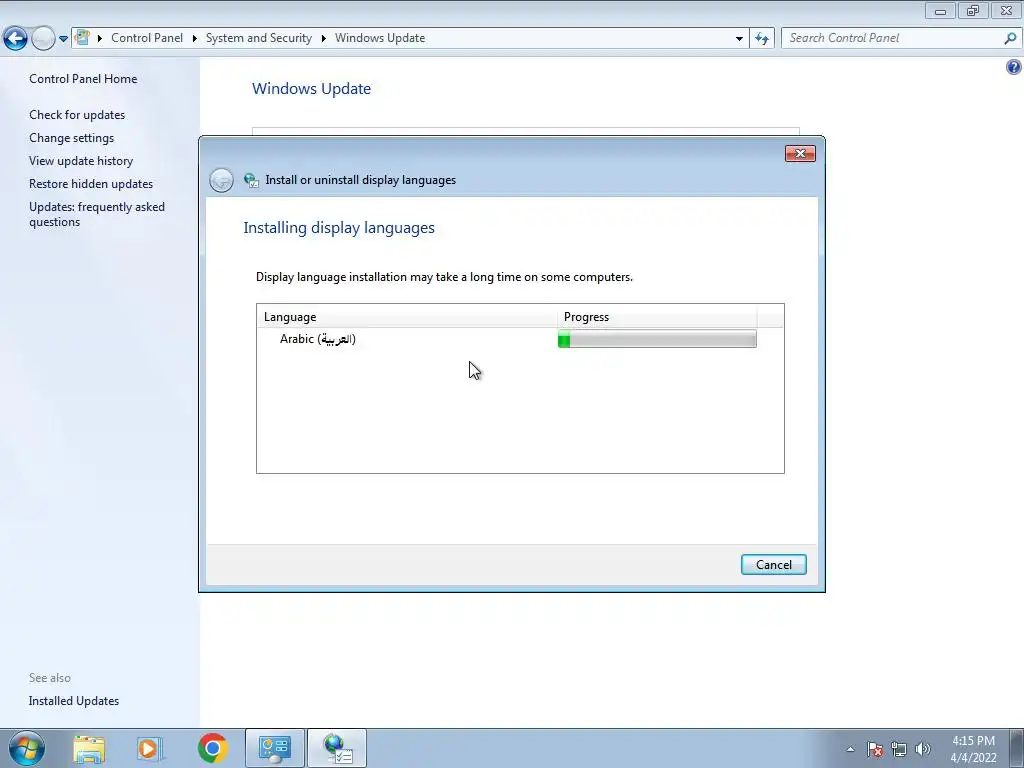The height and width of the screenshot is (768, 1024).
Task: Click the Arabic installation progress bar
Action: point(657,339)
